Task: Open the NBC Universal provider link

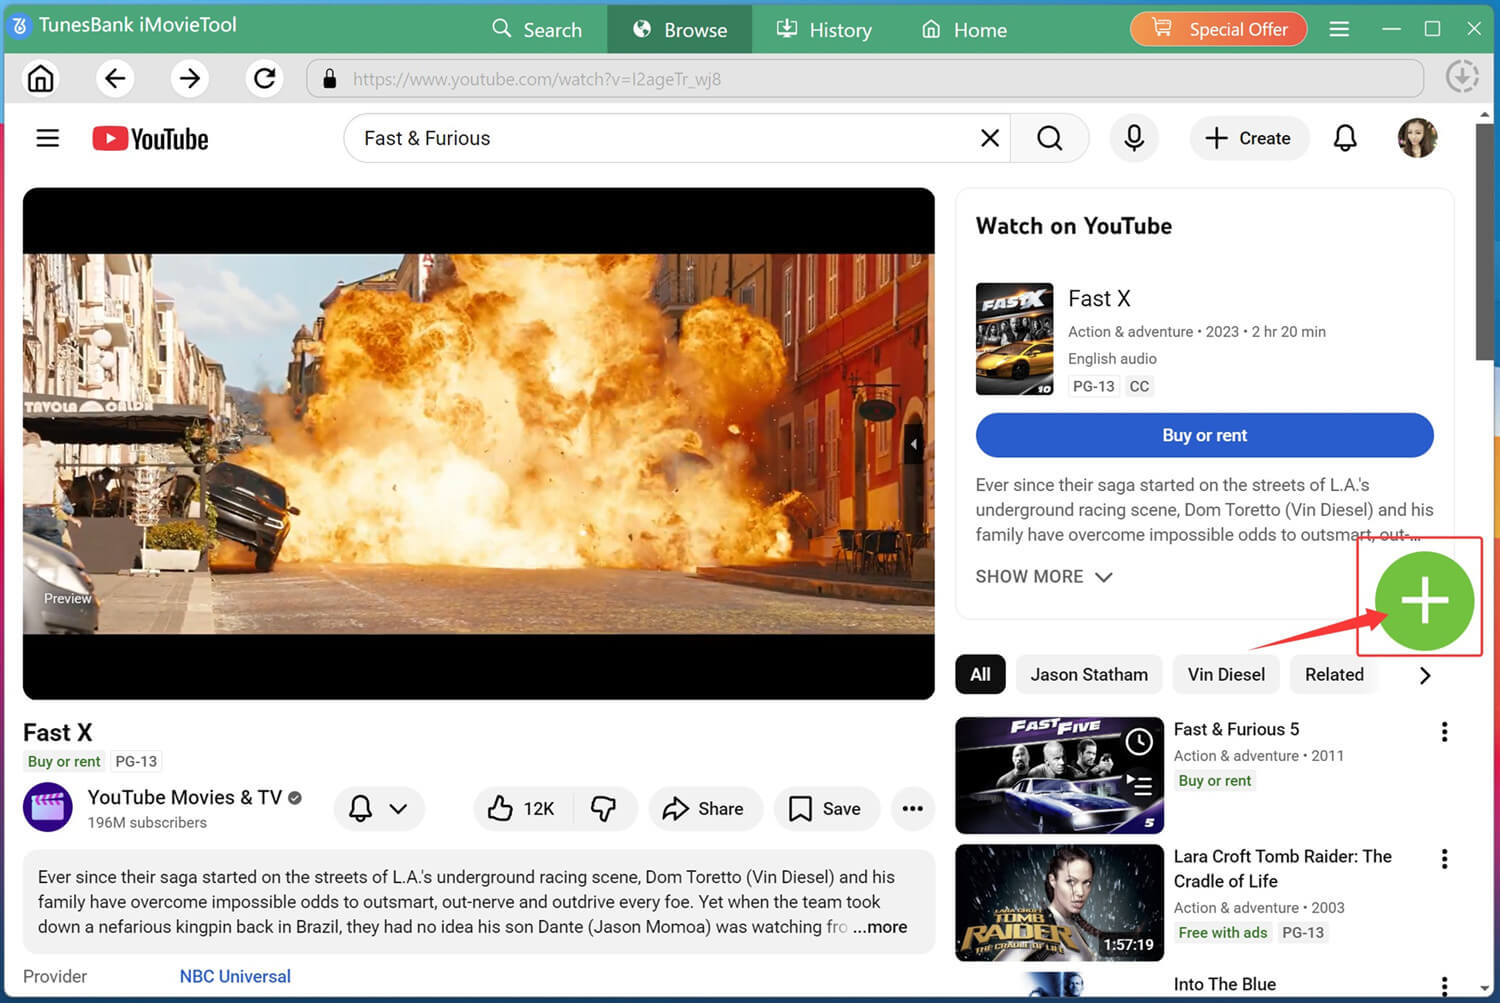Action: [235, 976]
